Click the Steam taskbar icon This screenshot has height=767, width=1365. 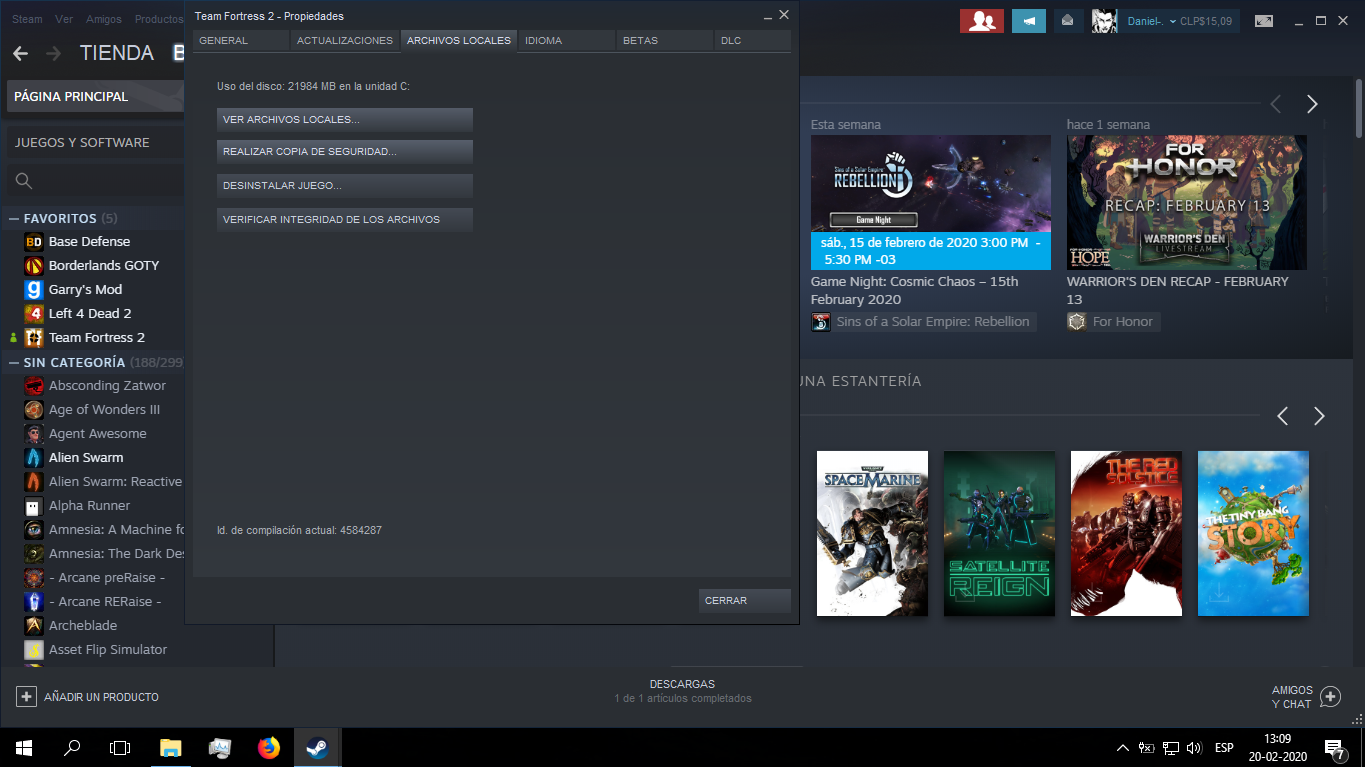(318, 747)
